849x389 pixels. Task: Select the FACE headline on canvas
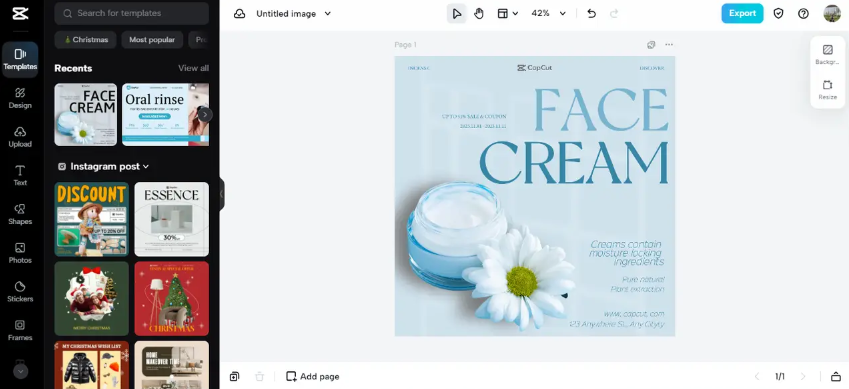pos(600,109)
